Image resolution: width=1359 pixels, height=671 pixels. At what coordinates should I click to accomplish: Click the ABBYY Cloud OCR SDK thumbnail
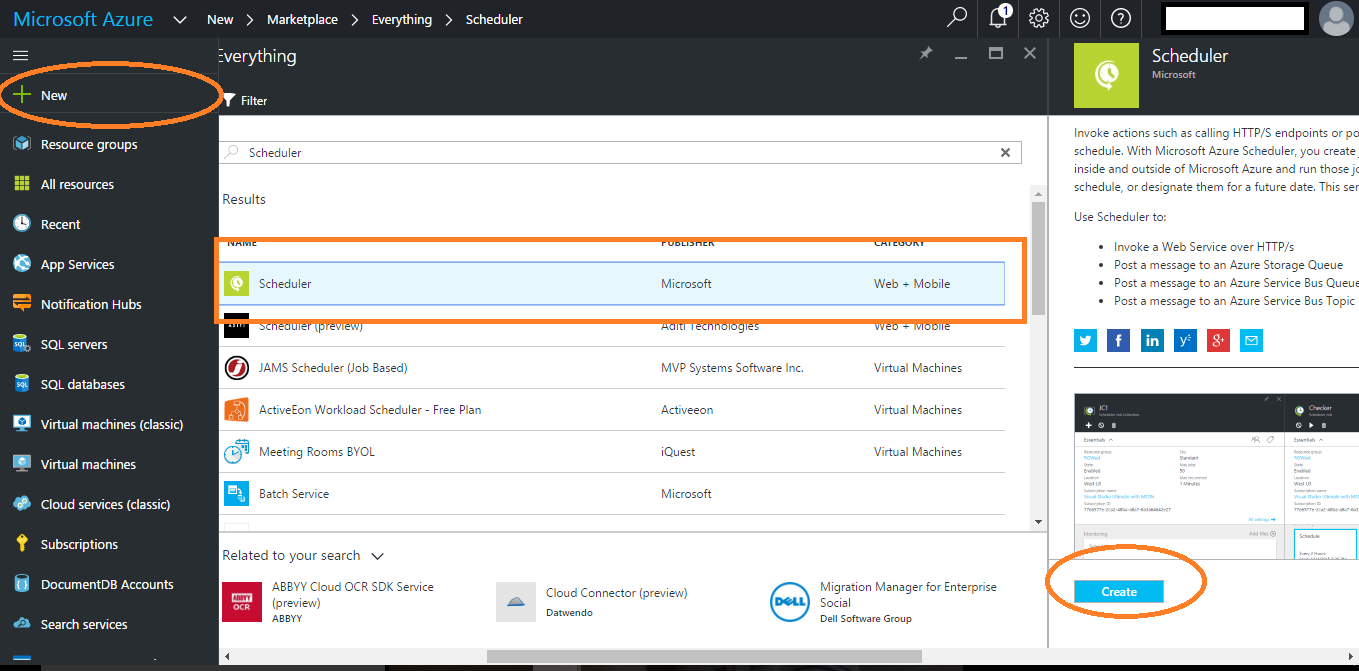coord(241,601)
